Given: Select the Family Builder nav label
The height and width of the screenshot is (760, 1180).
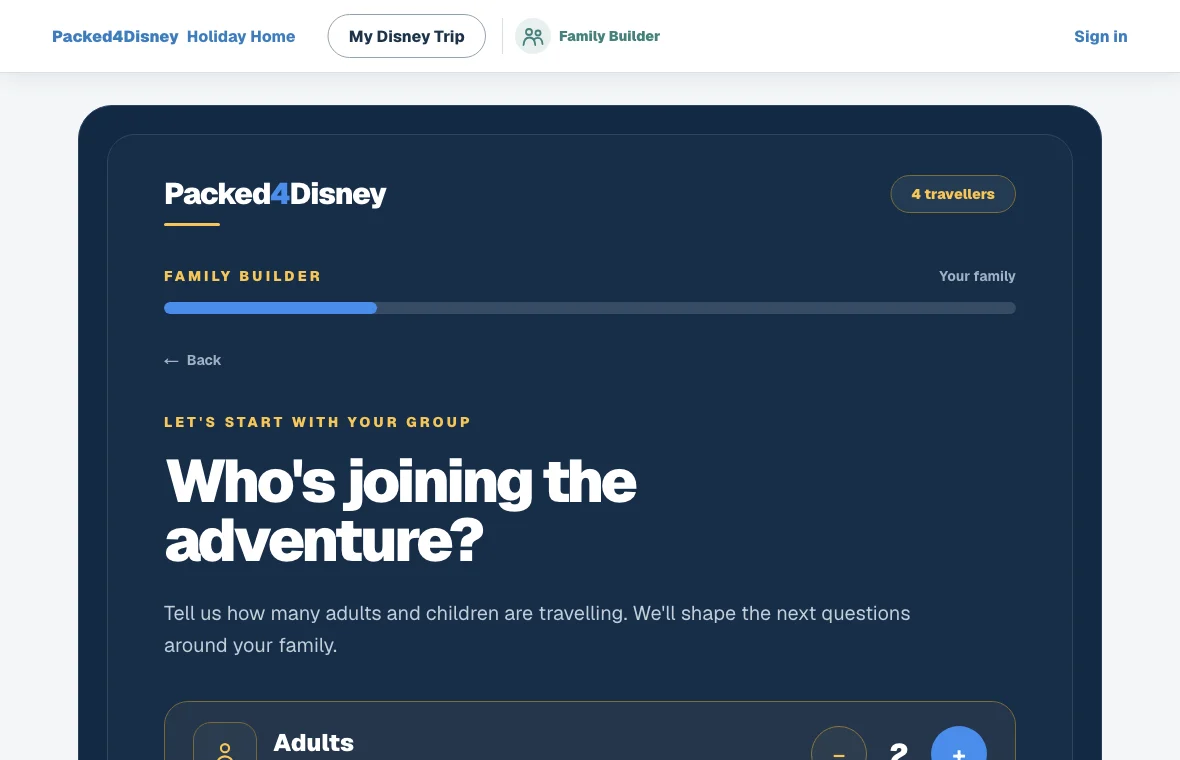Looking at the screenshot, I should pos(609,36).
